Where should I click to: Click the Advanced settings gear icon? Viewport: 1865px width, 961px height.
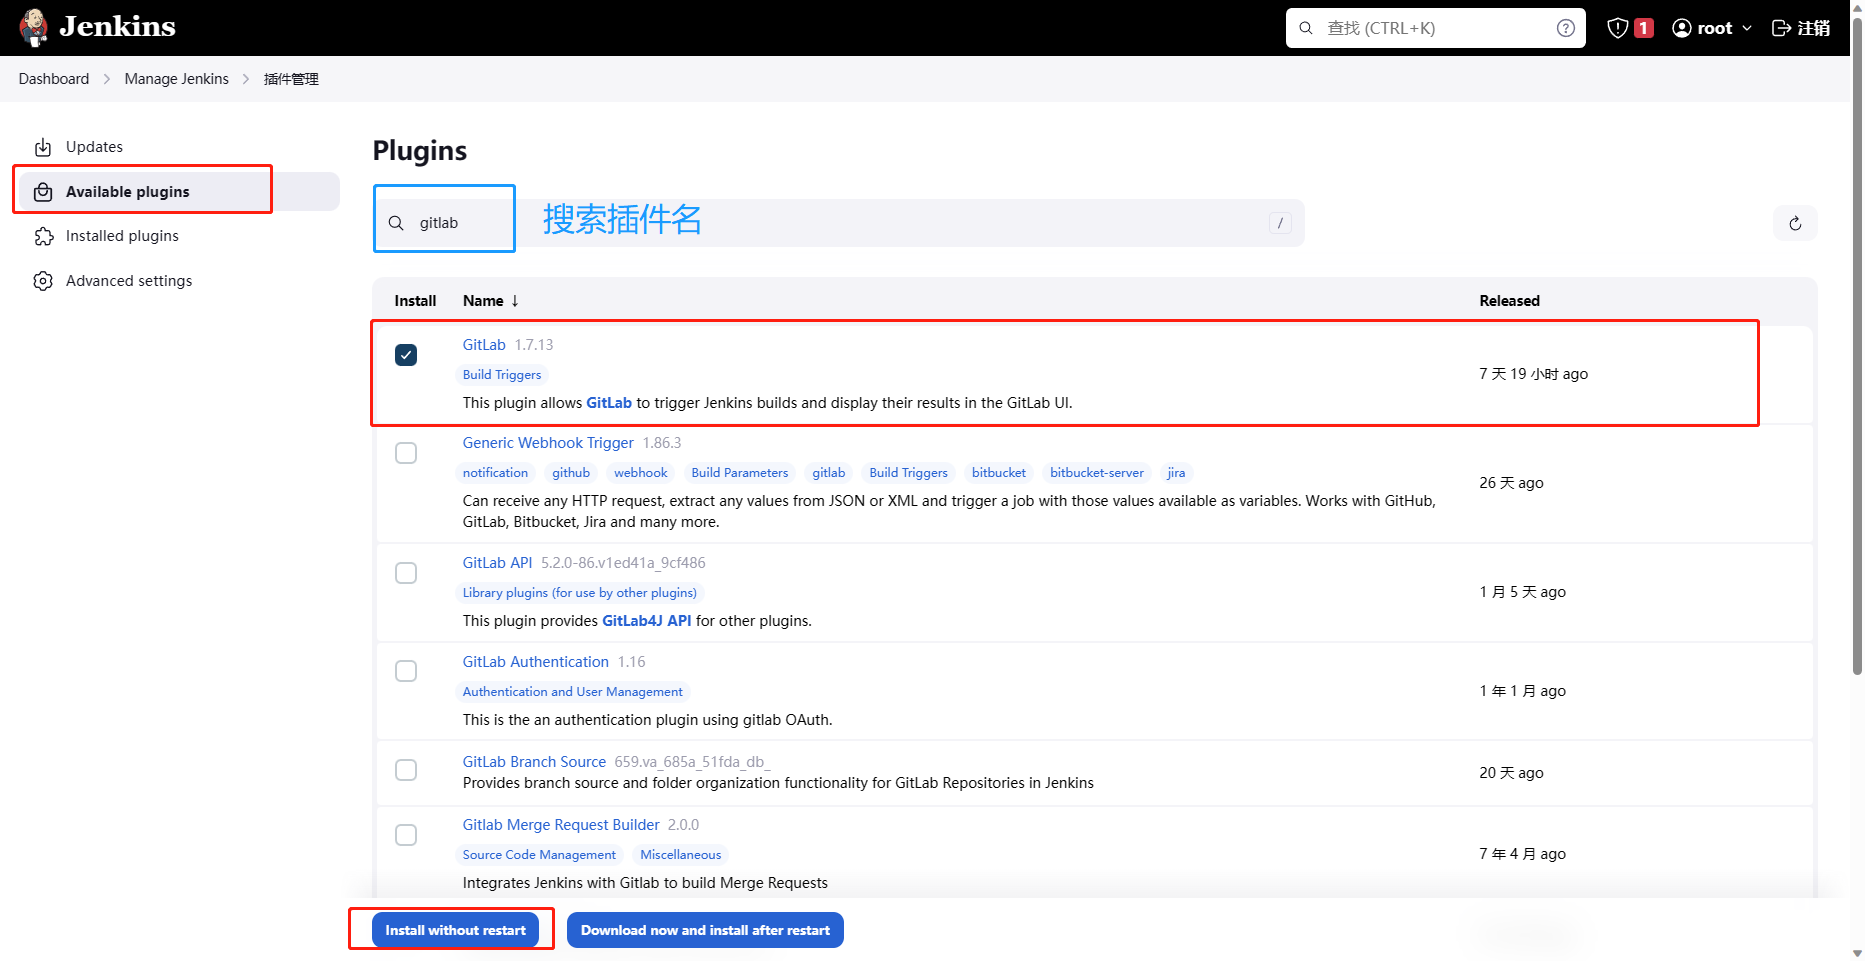pyautogui.click(x=43, y=281)
